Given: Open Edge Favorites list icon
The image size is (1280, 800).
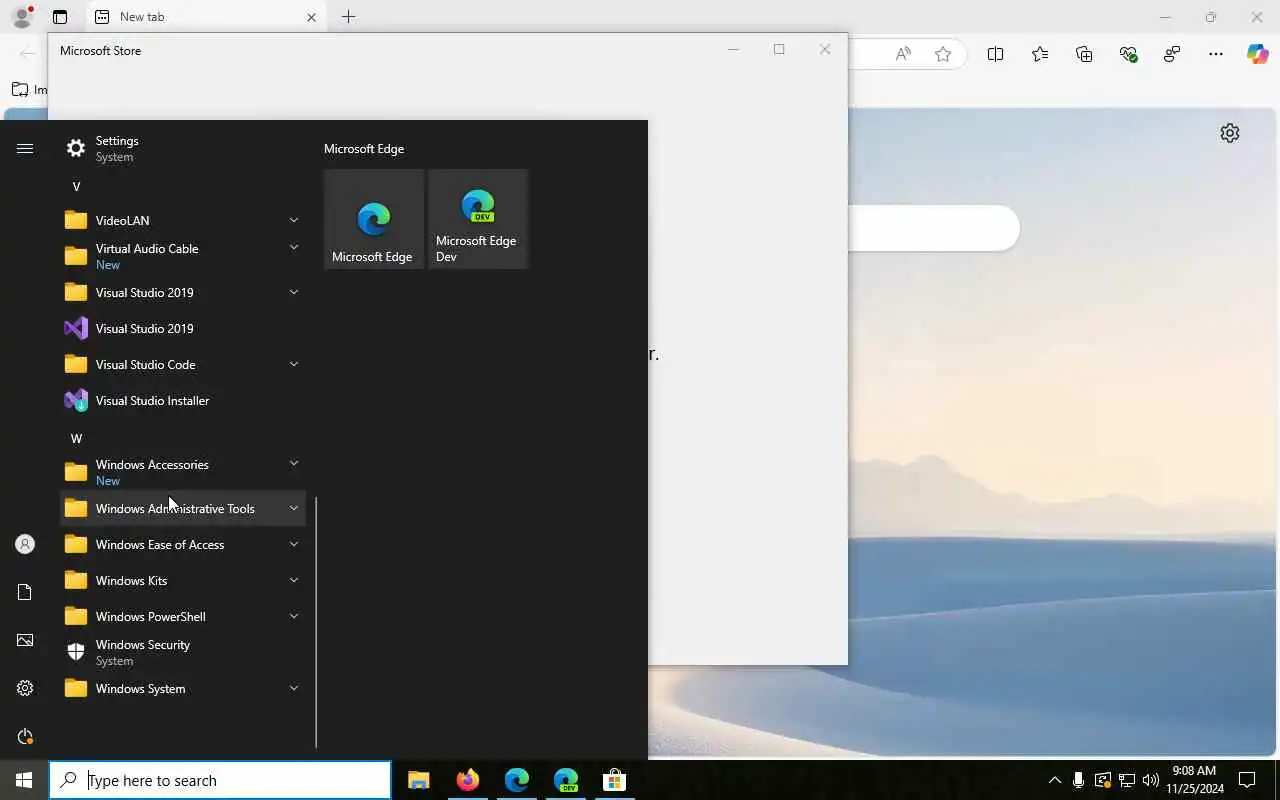Looking at the screenshot, I should (1040, 54).
